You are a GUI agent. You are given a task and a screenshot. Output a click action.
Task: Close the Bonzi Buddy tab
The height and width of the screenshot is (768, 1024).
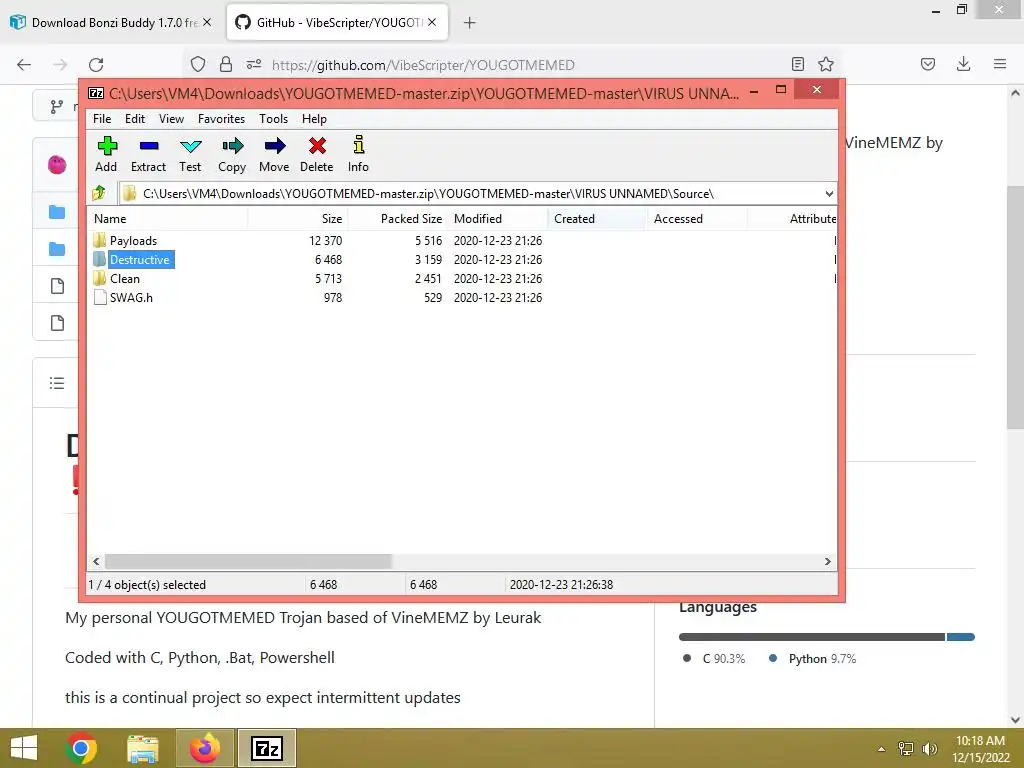(207, 22)
